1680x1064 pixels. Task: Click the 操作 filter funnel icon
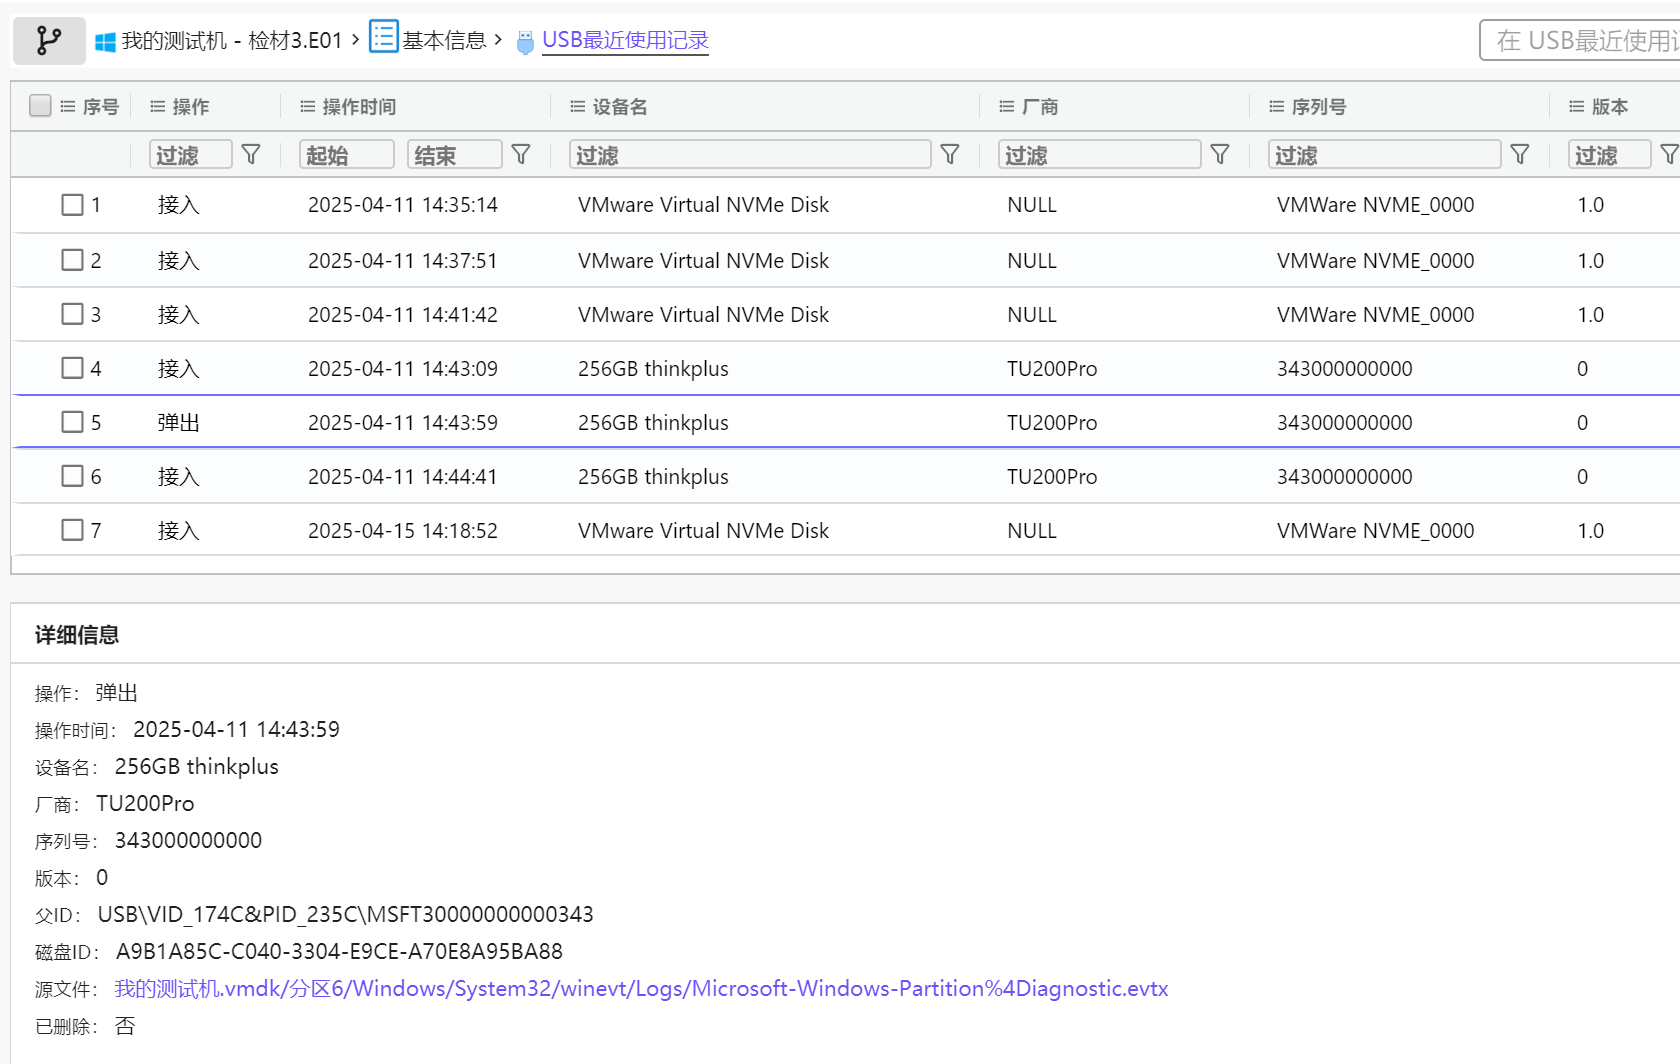pos(251,154)
